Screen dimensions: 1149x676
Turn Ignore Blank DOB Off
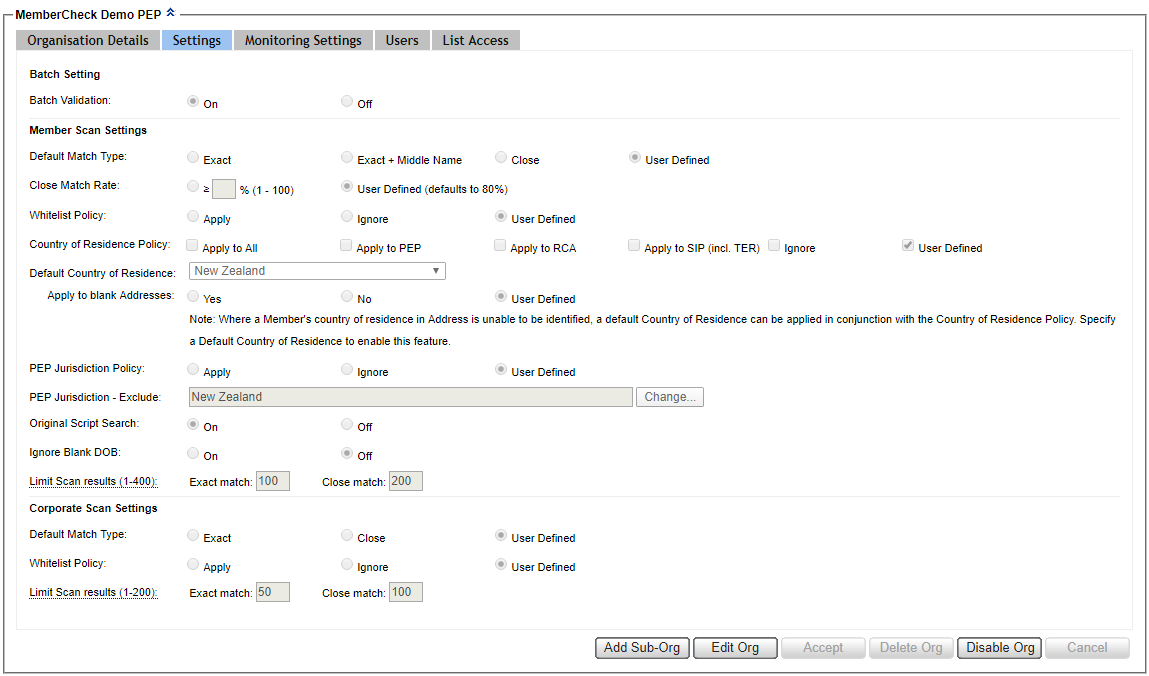347,453
